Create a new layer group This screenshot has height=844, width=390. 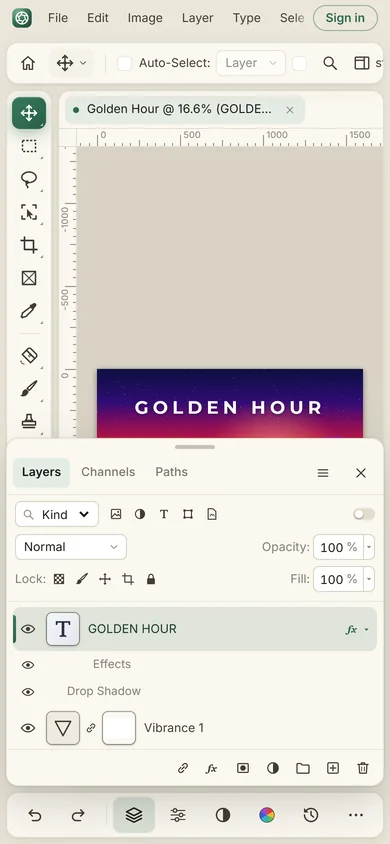point(303,768)
